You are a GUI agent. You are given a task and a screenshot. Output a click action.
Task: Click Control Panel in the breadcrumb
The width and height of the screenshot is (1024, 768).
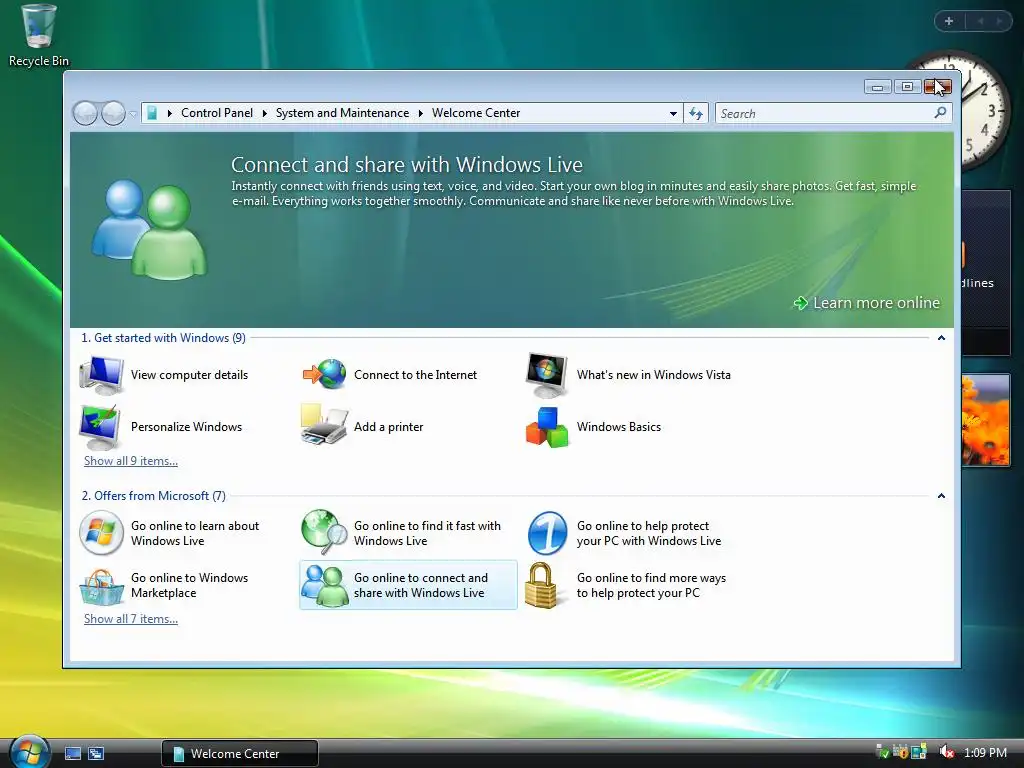pyautogui.click(x=217, y=113)
